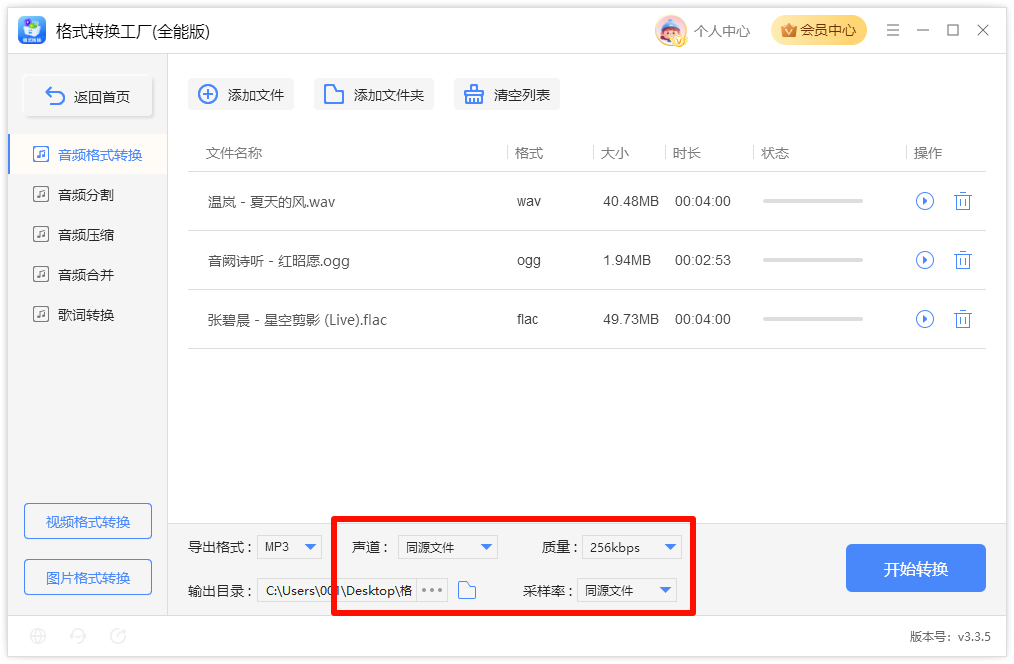1014x664 pixels.
Task: Start conversion with 开始转换 button
Action: pos(915,568)
